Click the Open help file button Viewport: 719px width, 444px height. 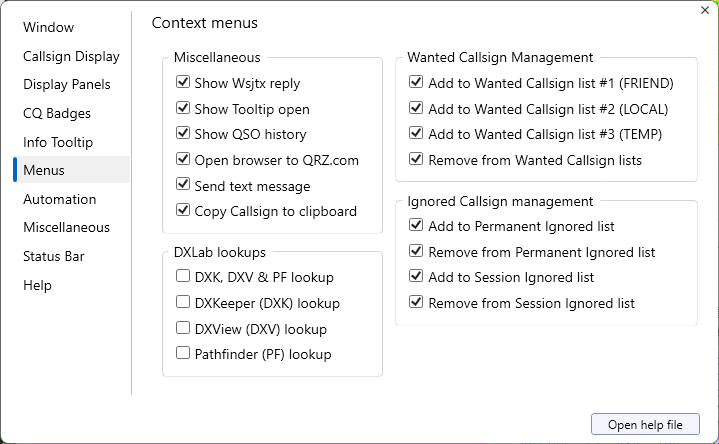point(645,425)
